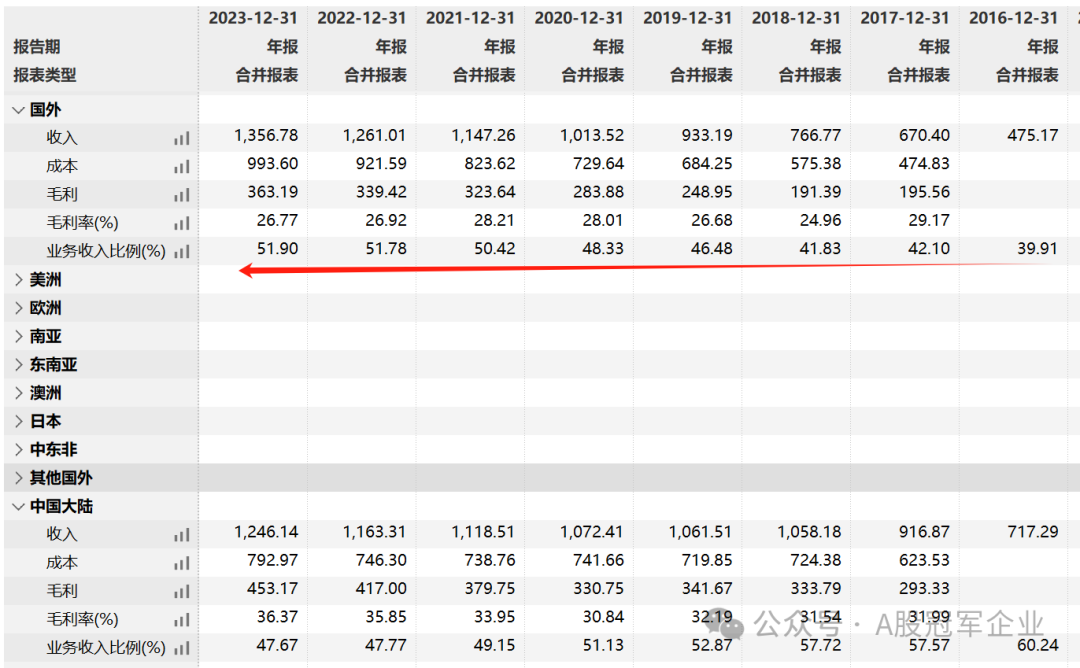Click 国外 业务收入比例 value 51.90
This screenshot has height=668, width=1080.
pyautogui.click(x=278, y=249)
